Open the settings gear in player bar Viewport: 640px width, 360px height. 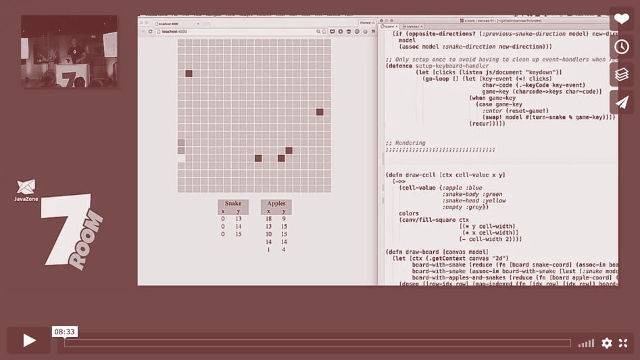pos(607,343)
